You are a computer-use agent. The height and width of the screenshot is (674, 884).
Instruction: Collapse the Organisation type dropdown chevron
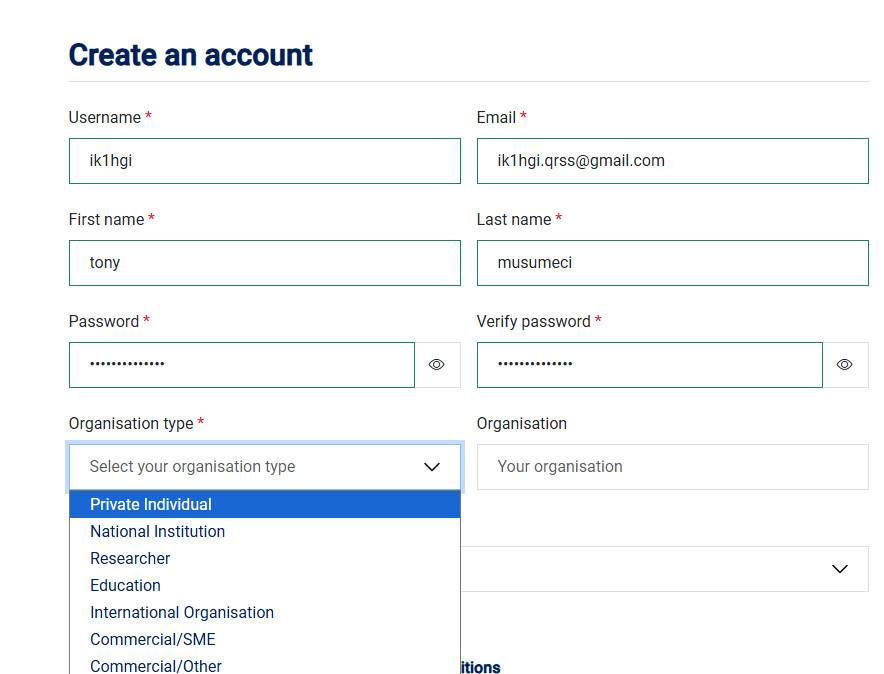point(432,467)
